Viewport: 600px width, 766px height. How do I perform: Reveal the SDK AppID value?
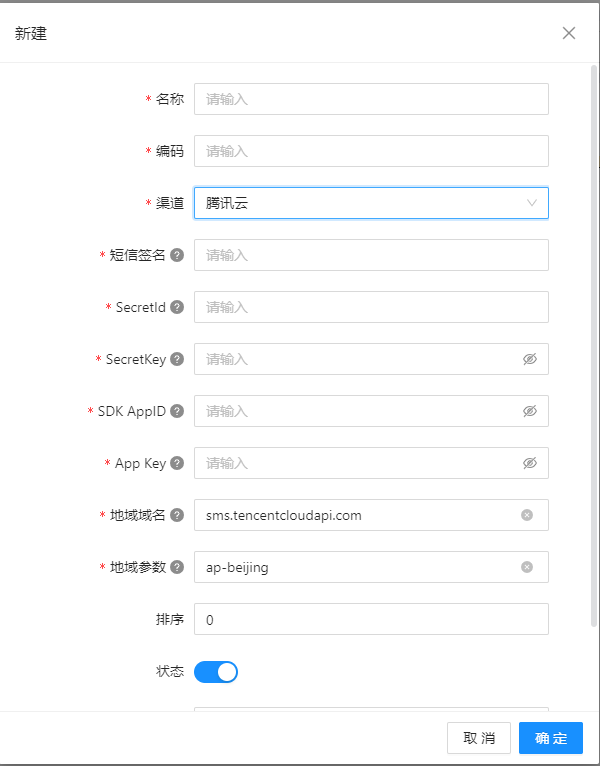[530, 411]
